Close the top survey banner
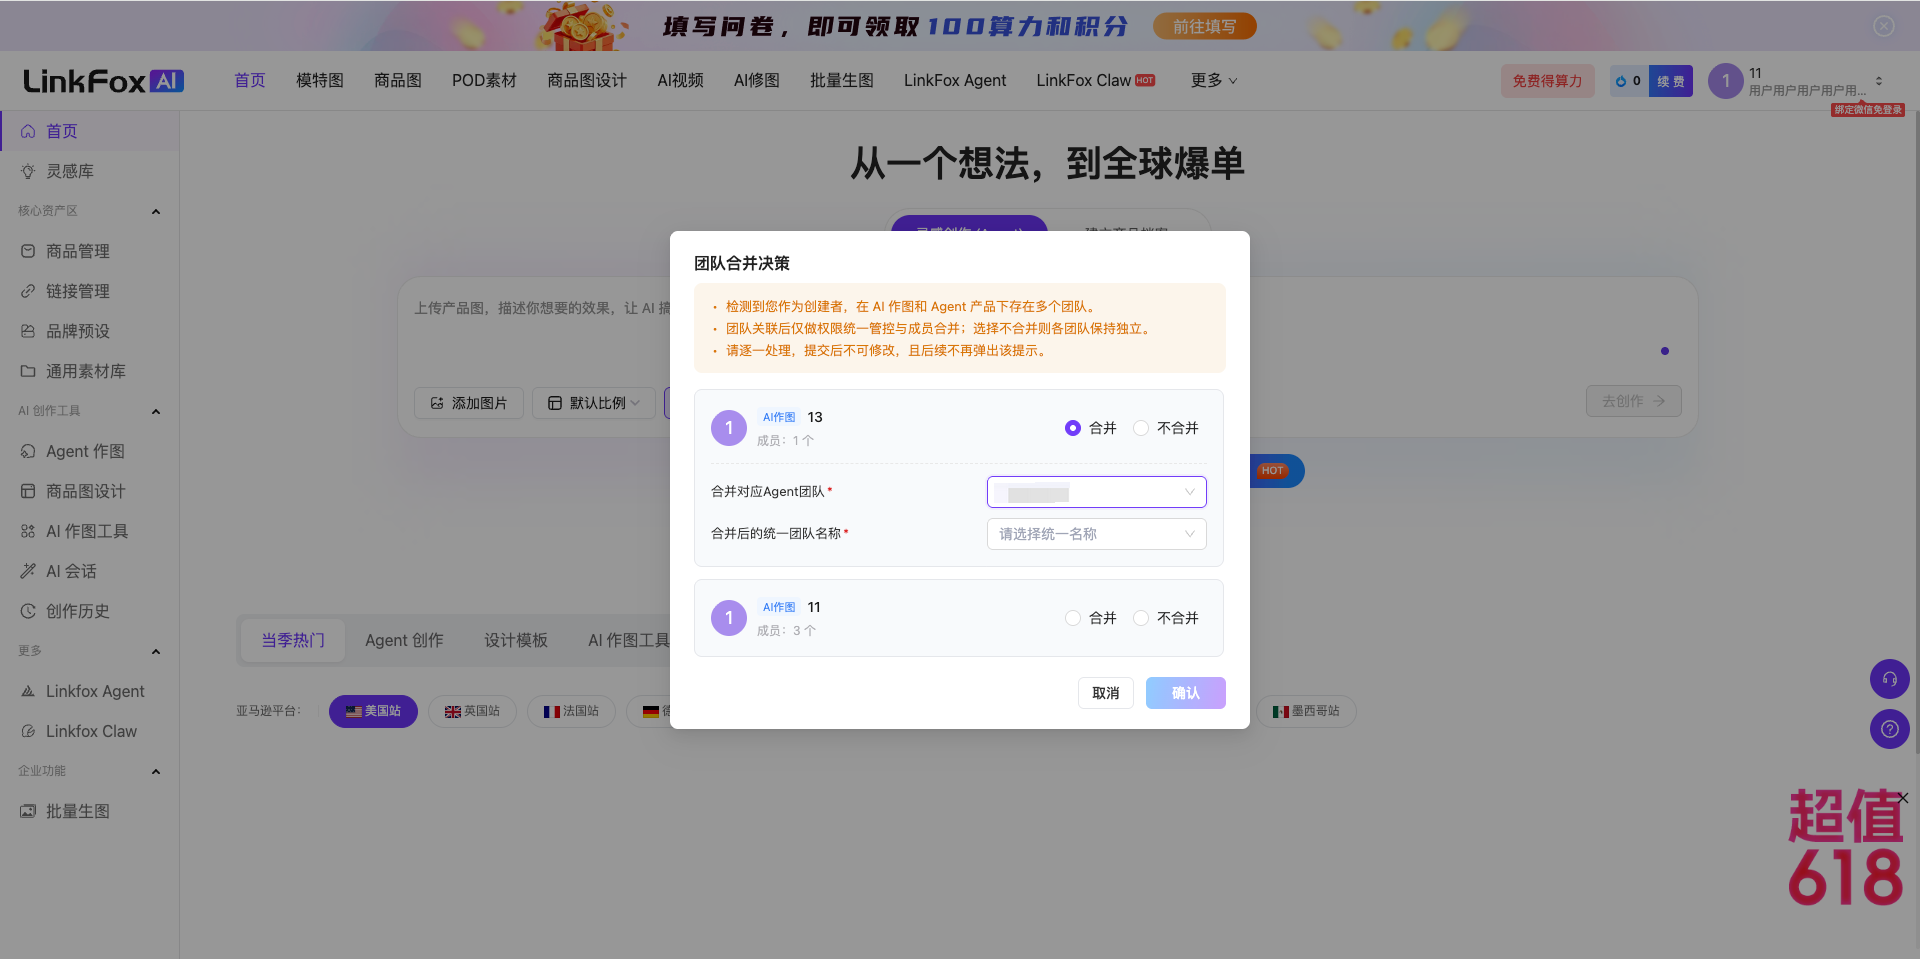The image size is (1920, 959). 1884,26
